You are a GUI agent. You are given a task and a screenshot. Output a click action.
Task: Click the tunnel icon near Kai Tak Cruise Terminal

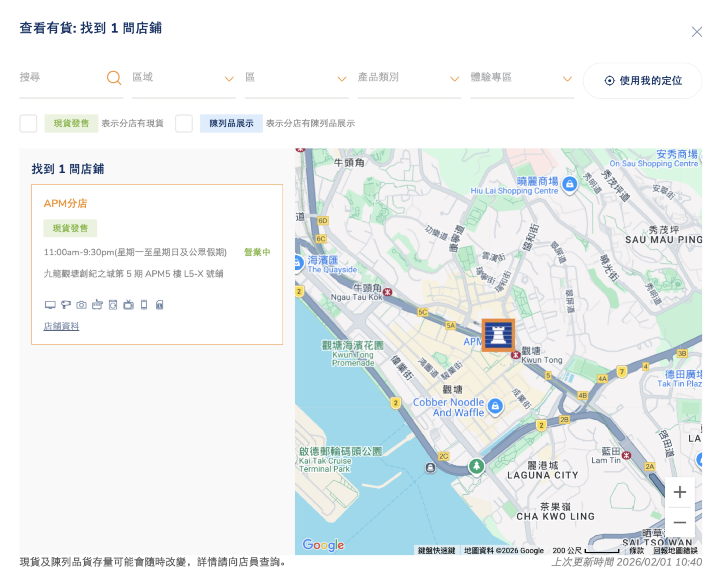430,467
